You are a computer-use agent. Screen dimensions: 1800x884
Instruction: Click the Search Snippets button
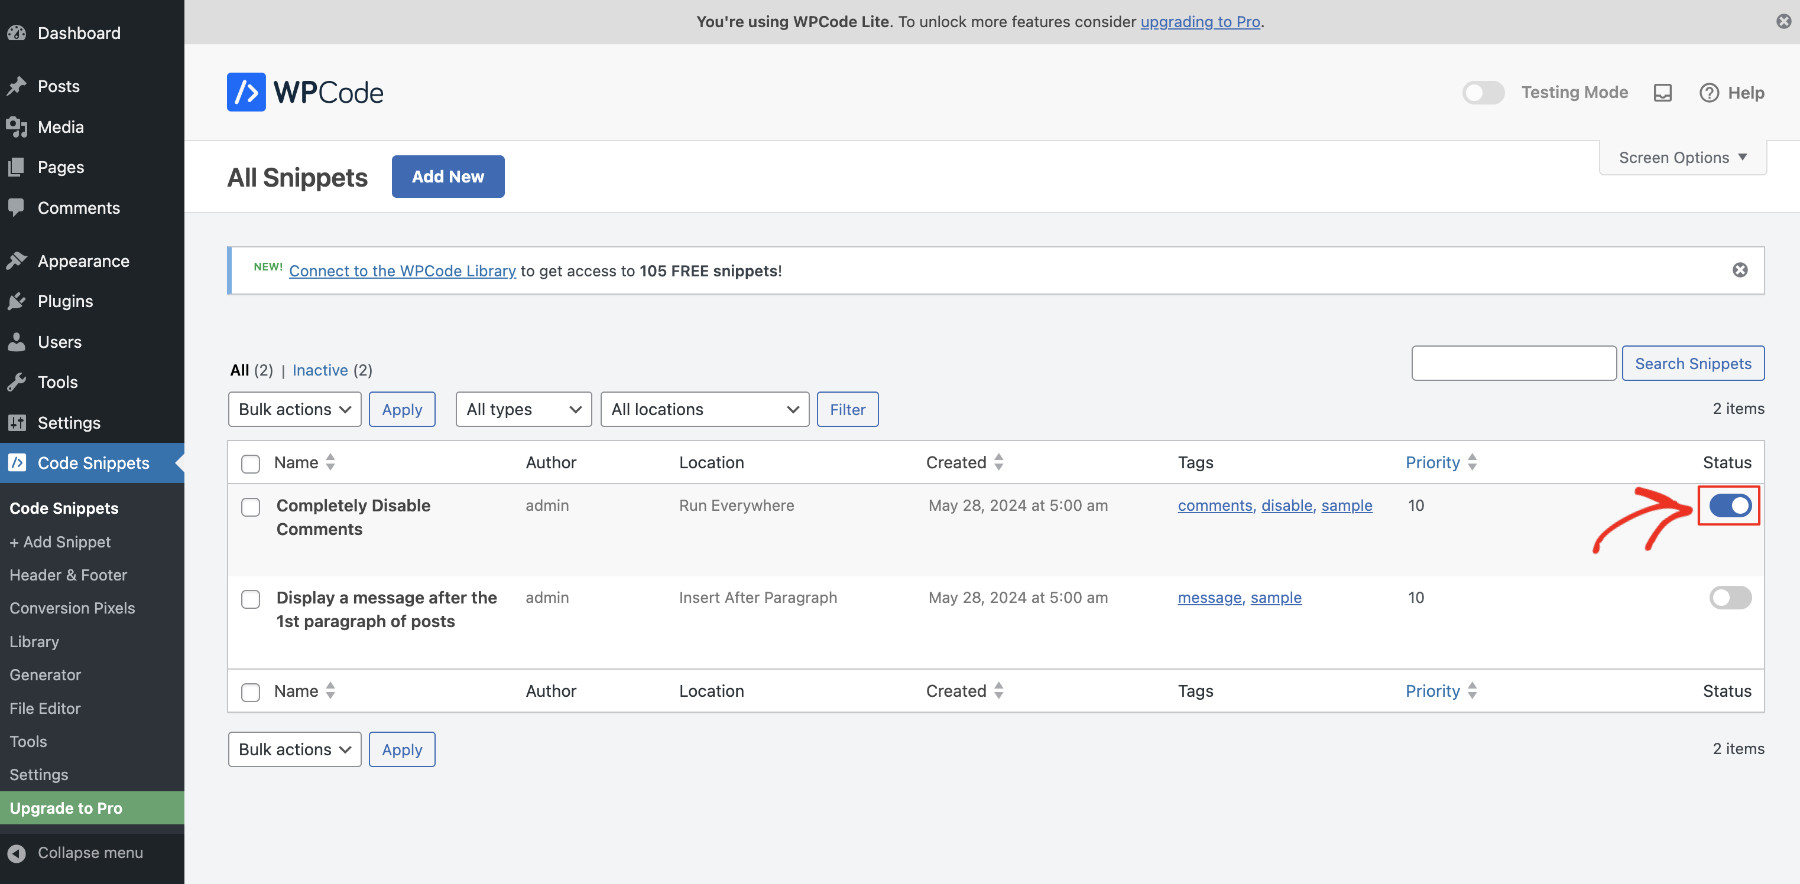[x=1693, y=363]
